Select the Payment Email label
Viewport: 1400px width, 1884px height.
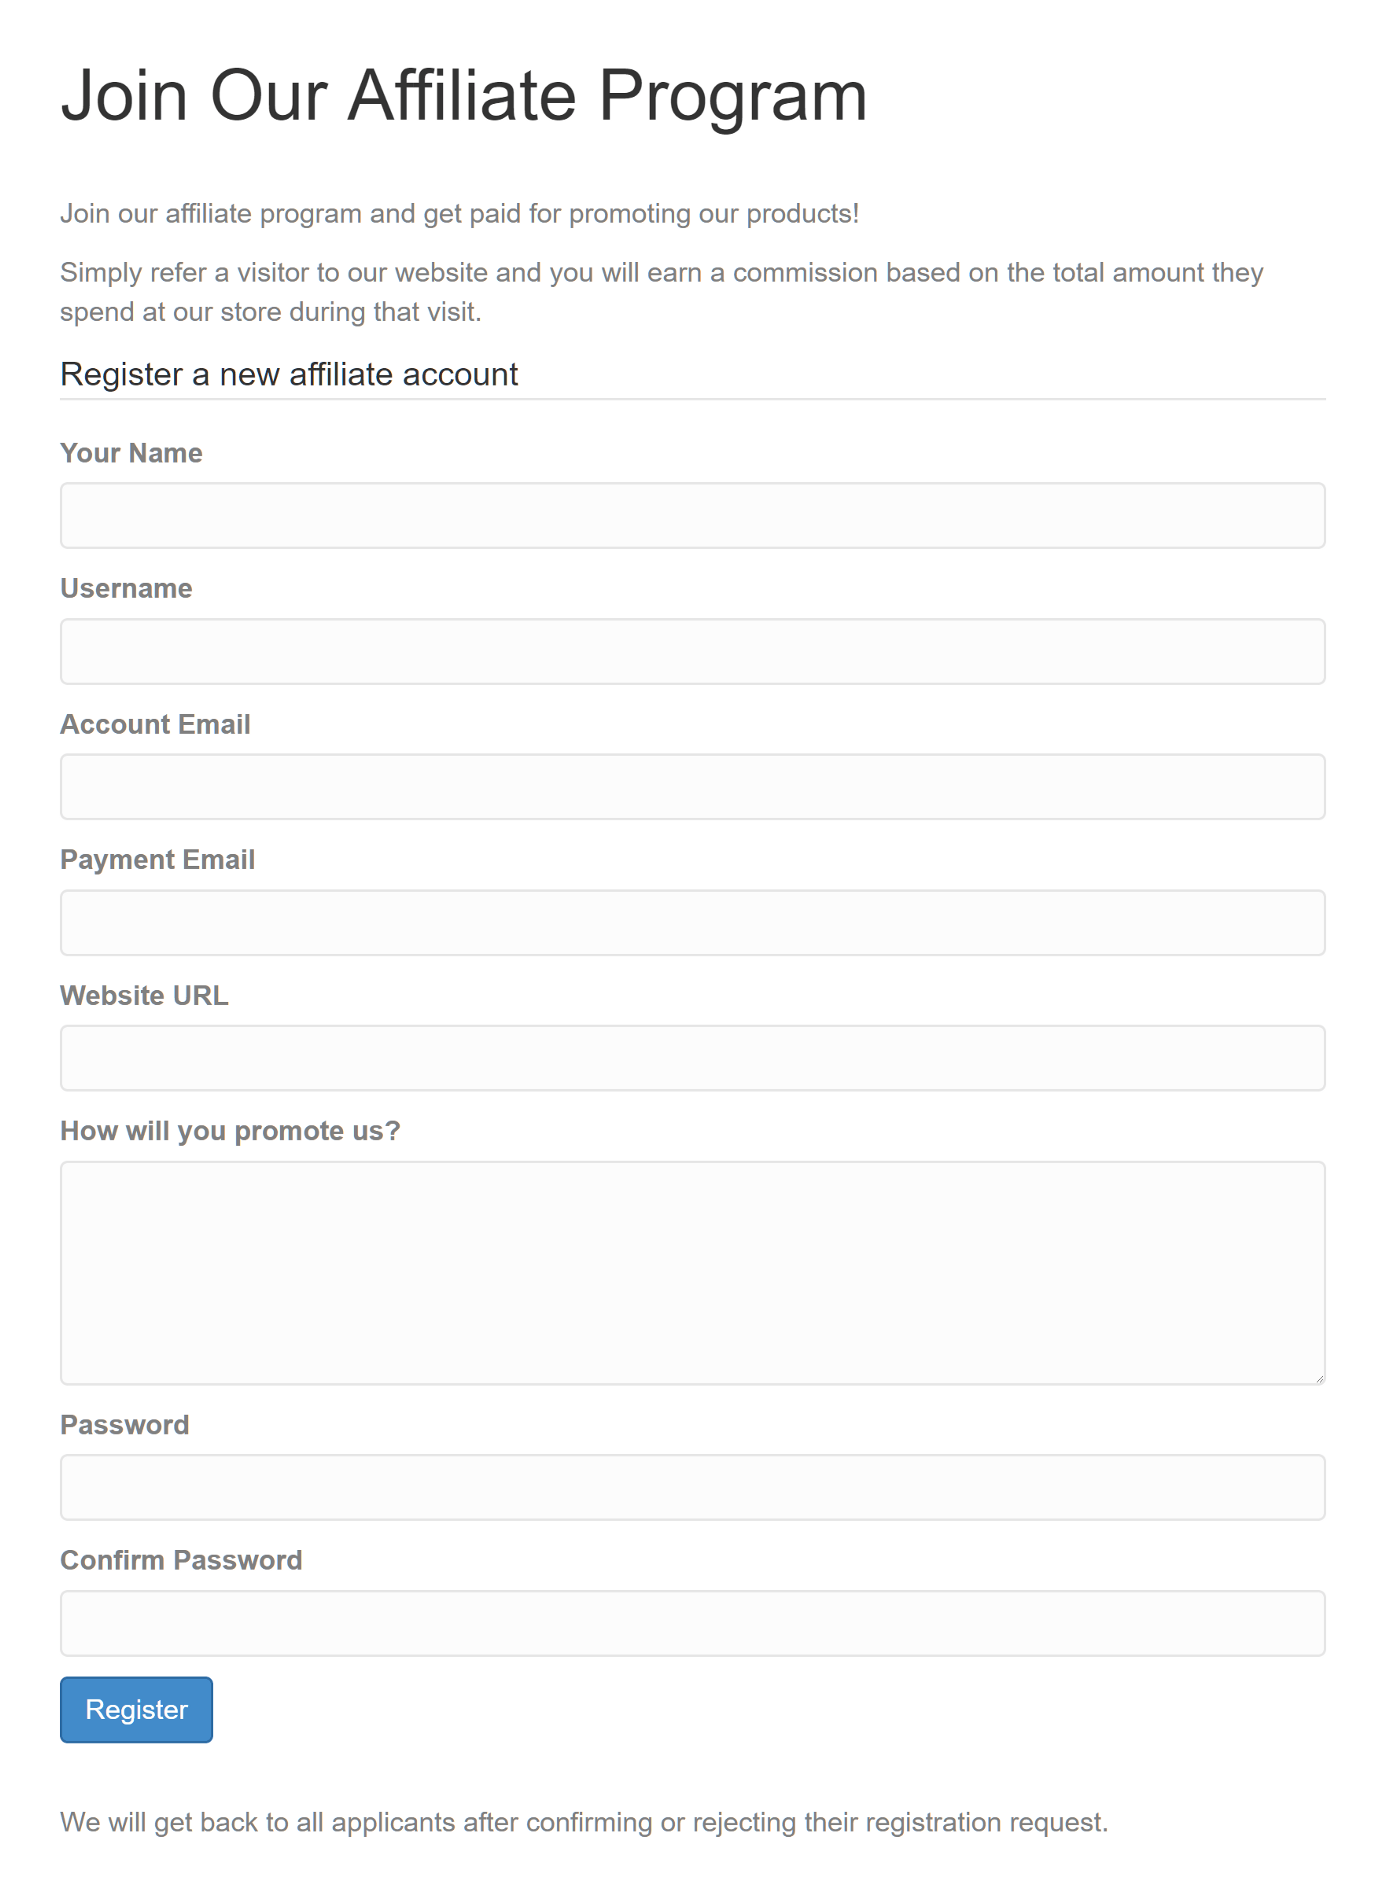point(158,859)
